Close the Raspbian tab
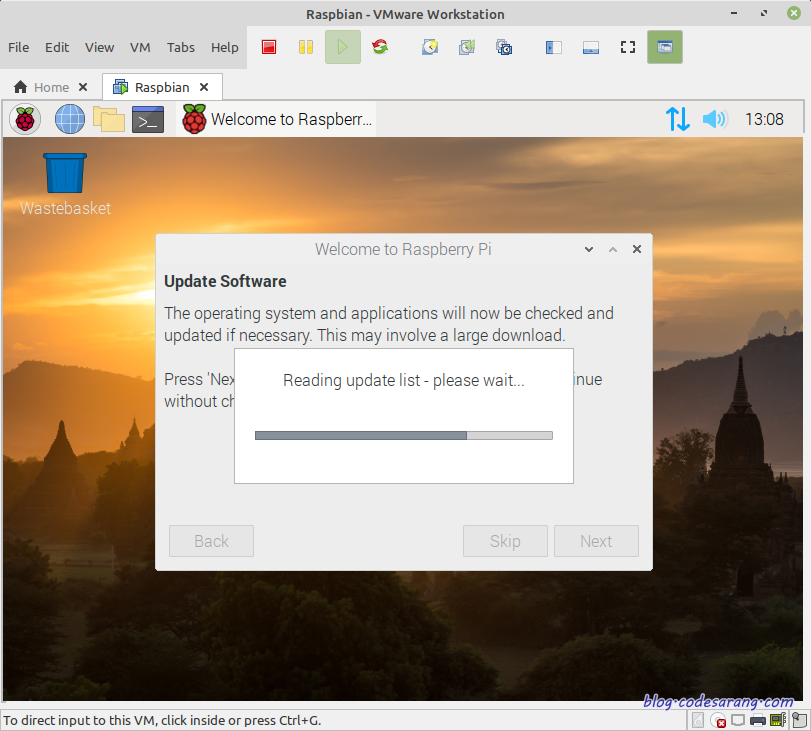The height and width of the screenshot is (731, 811). pos(204,87)
